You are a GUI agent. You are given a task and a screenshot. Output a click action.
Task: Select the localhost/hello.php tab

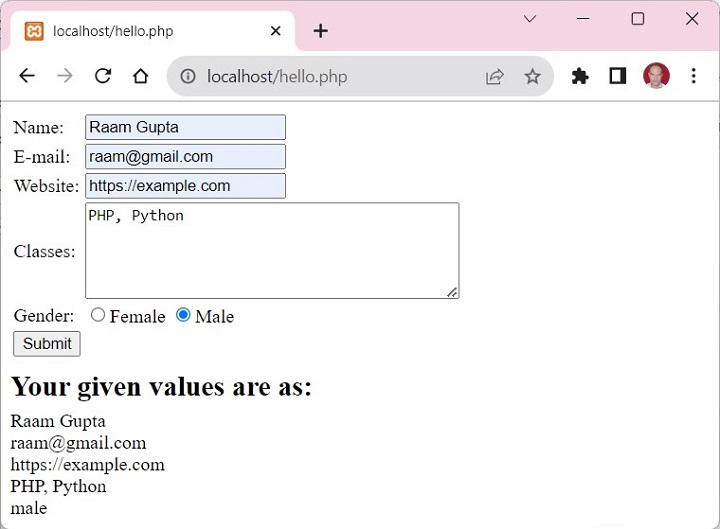click(x=152, y=31)
